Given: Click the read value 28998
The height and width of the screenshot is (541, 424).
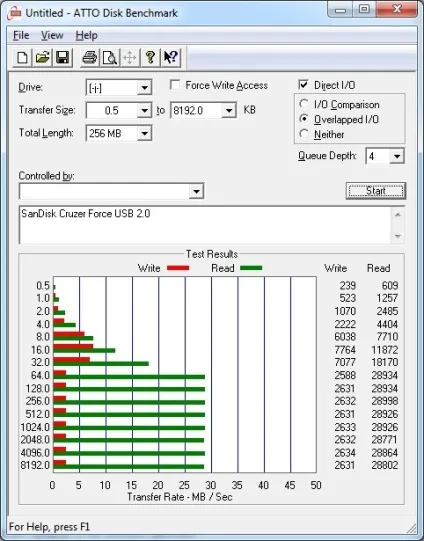Looking at the screenshot, I should [x=385, y=401].
